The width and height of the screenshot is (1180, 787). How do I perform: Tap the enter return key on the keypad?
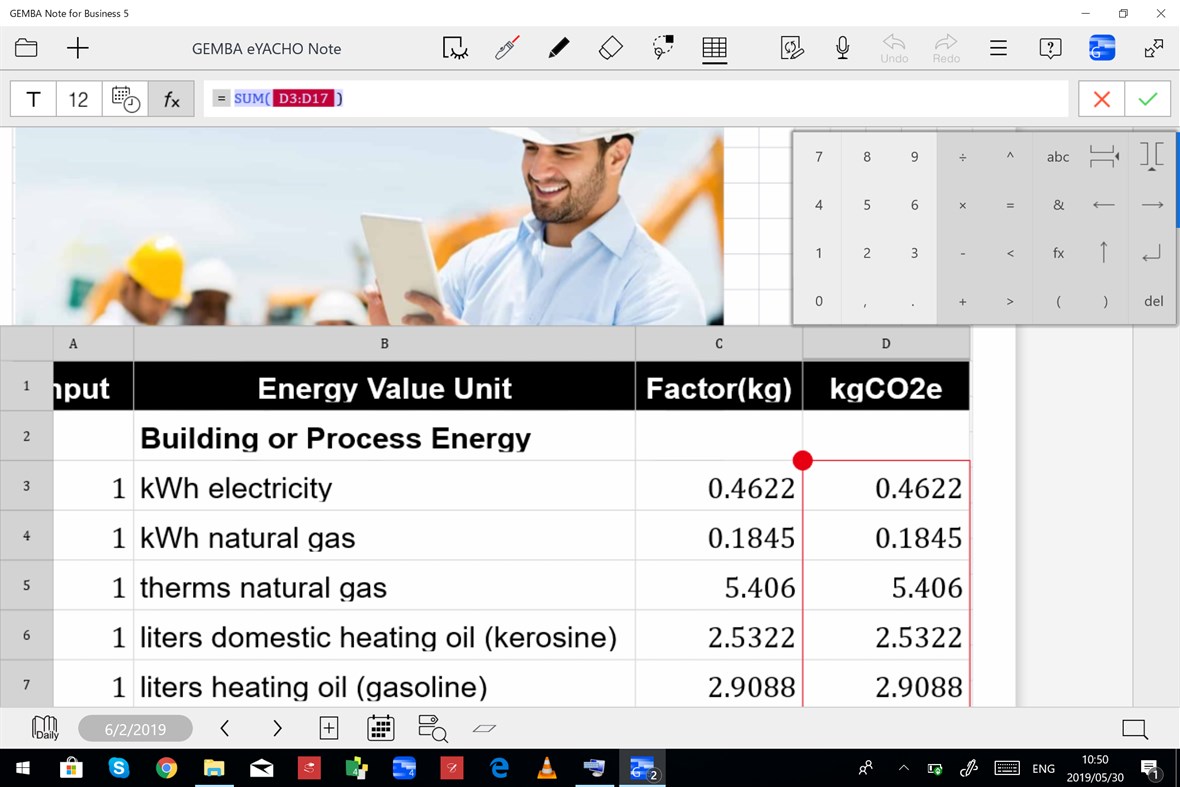click(x=1152, y=254)
